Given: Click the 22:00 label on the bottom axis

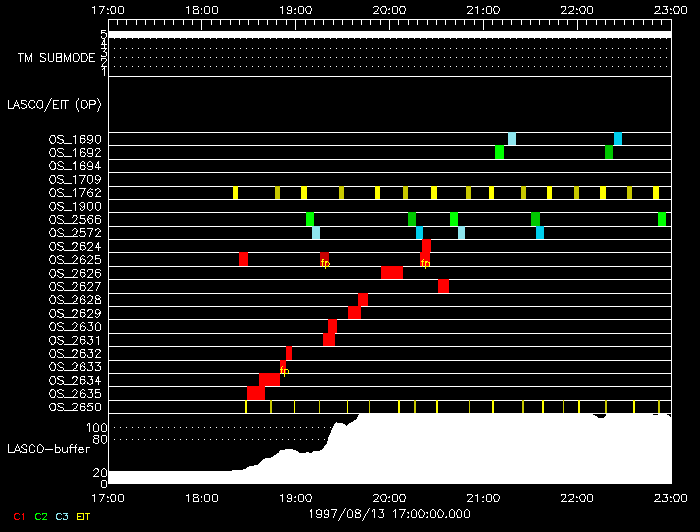Looking at the screenshot, I should [576, 497].
